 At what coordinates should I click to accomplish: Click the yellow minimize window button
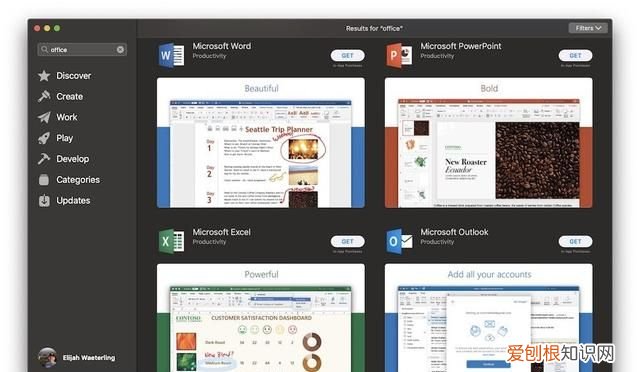click(x=47, y=28)
